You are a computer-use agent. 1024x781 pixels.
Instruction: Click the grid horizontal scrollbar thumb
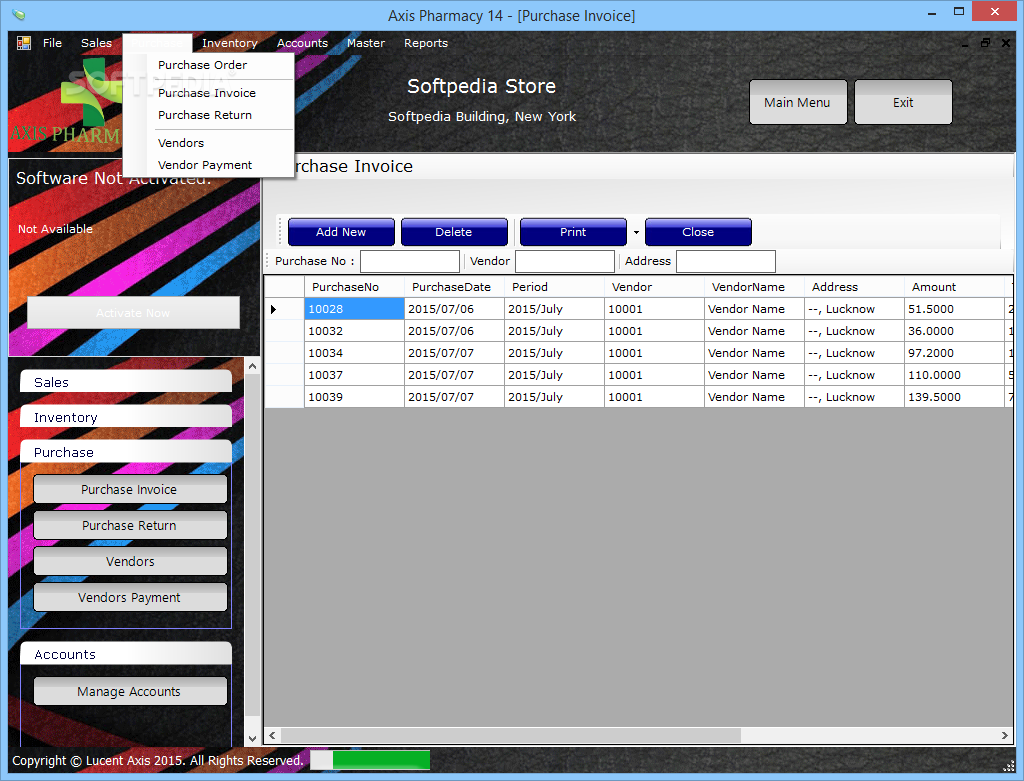[x=511, y=735]
